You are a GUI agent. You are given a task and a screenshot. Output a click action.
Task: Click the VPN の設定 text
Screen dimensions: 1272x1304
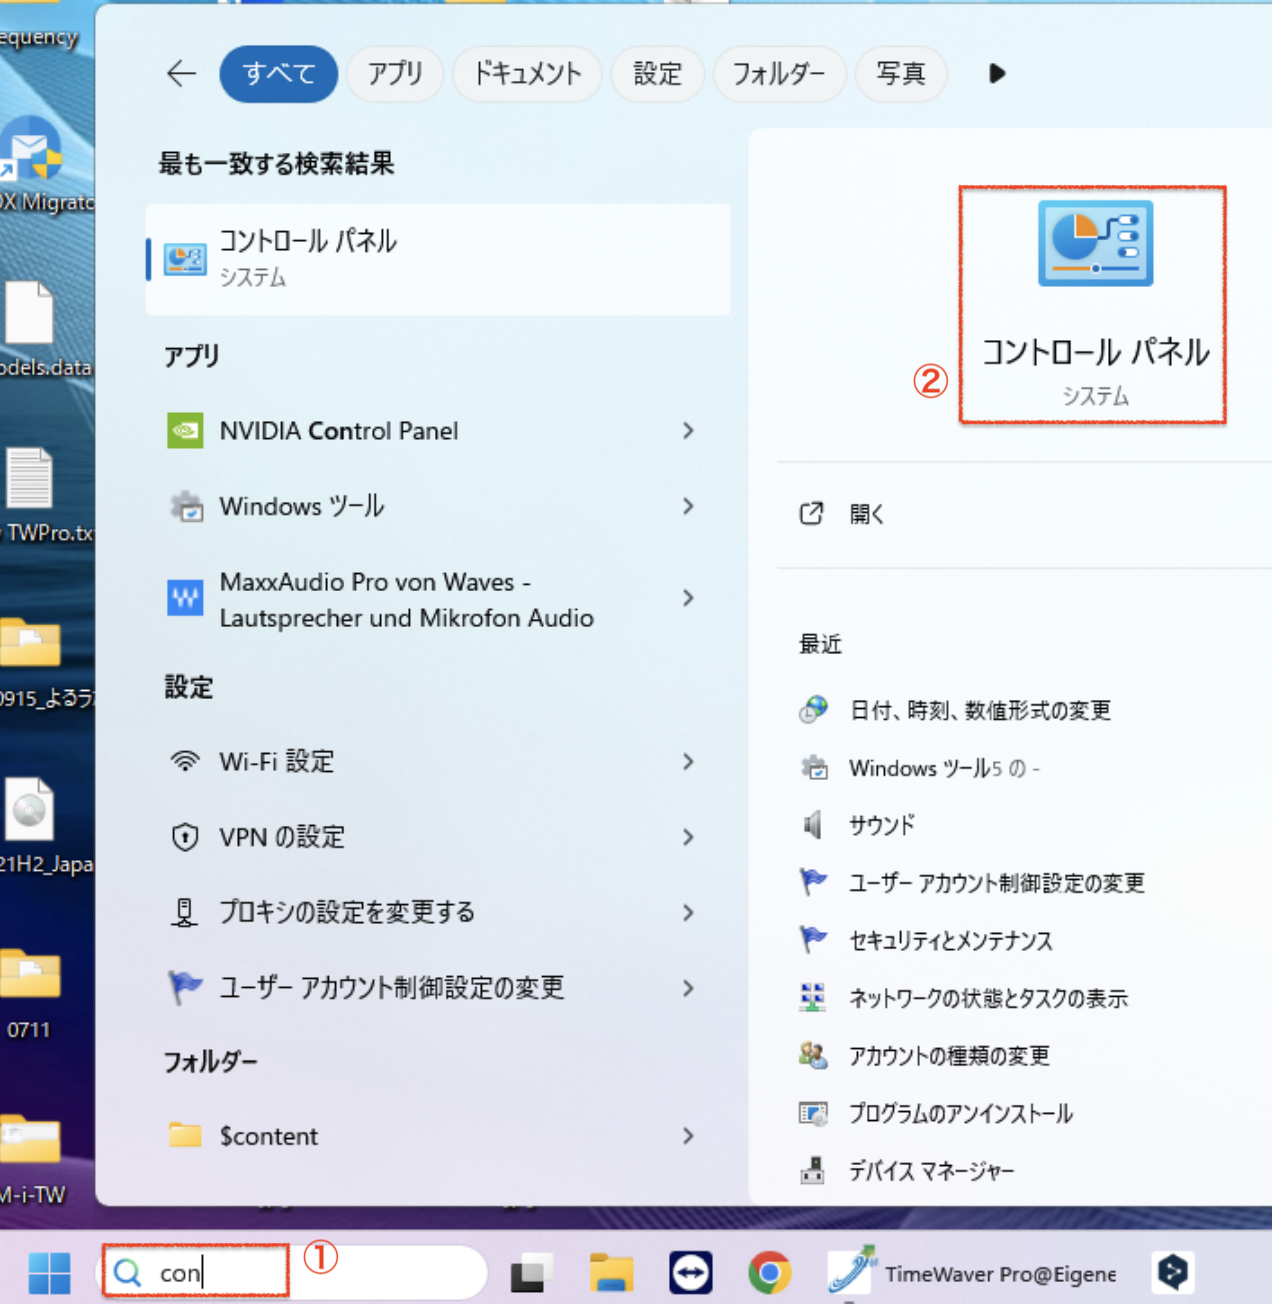[x=282, y=837]
